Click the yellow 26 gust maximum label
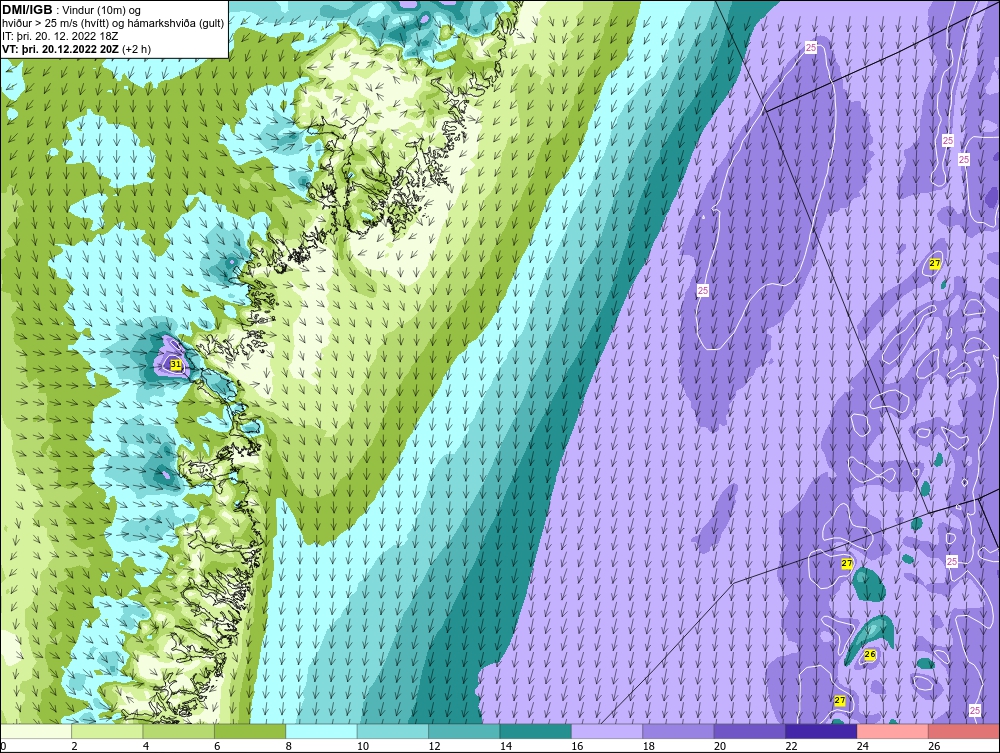The image size is (1000, 753). (870, 655)
